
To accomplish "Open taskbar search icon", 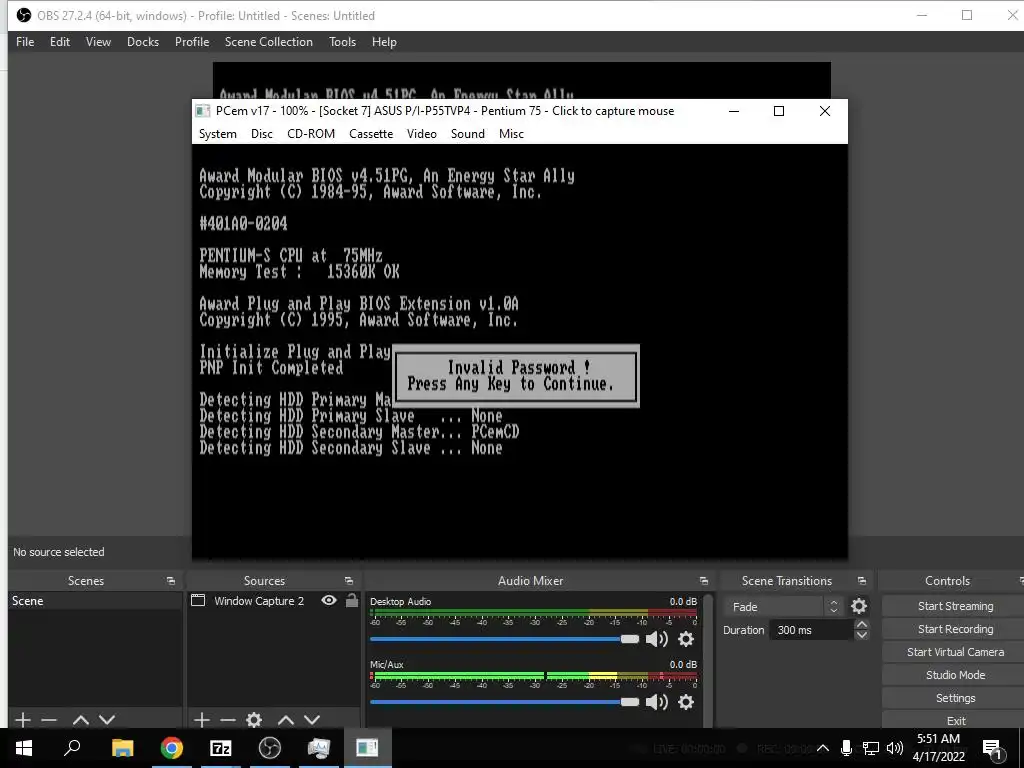I will (72, 748).
